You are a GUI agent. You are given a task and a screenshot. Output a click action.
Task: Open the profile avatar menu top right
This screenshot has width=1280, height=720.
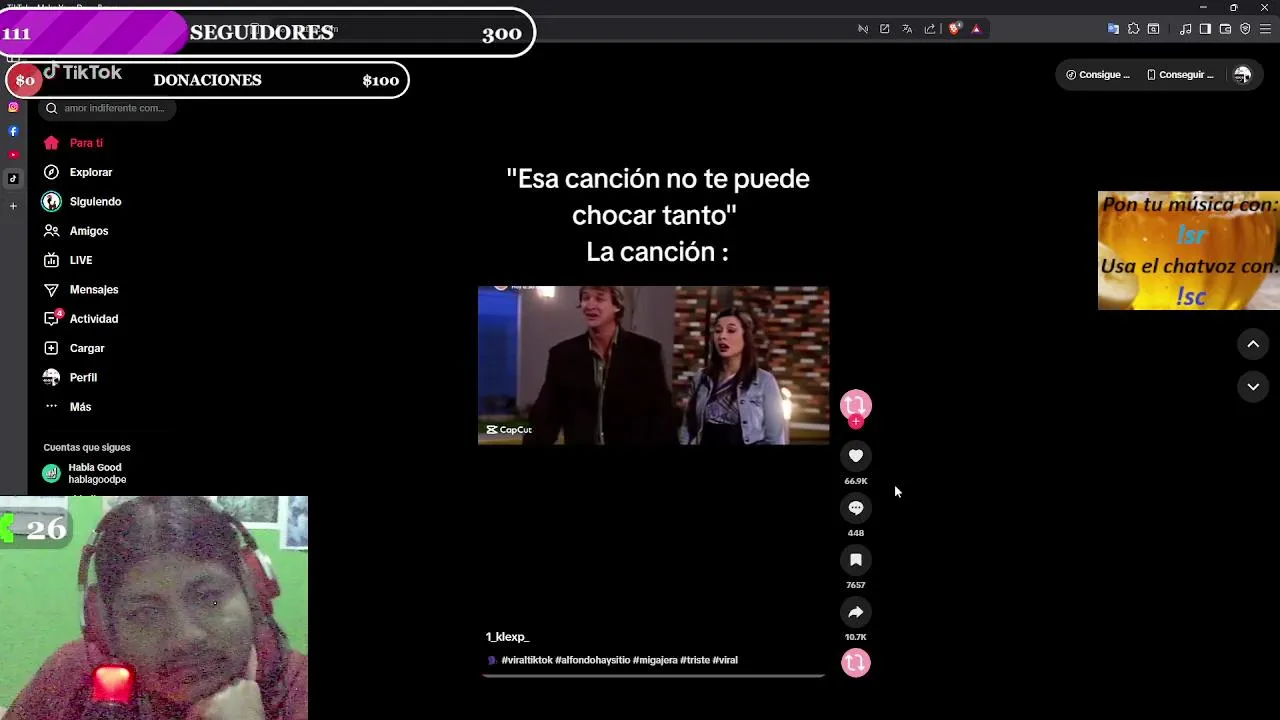1242,75
